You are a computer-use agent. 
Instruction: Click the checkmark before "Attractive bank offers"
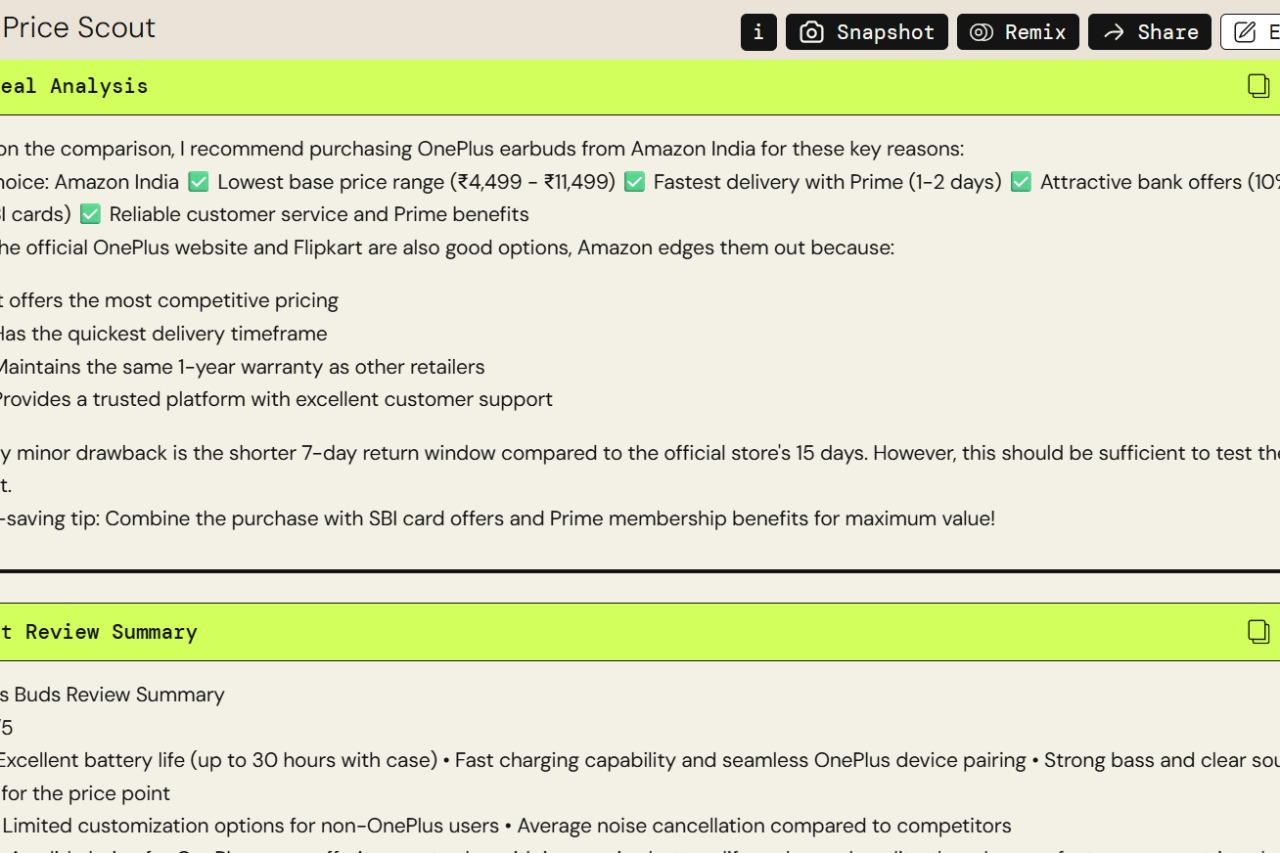1021,182
